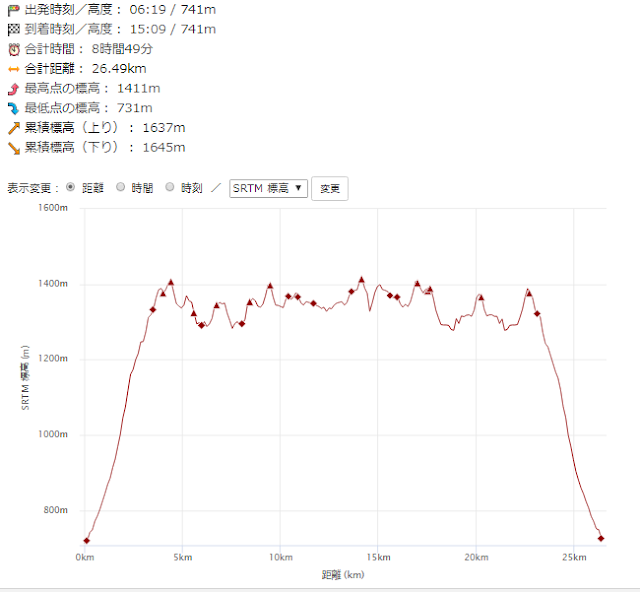640x592 pixels.
Task: Click the 出発時刻/高度 06:19 text
Action: tap(120, 9)
